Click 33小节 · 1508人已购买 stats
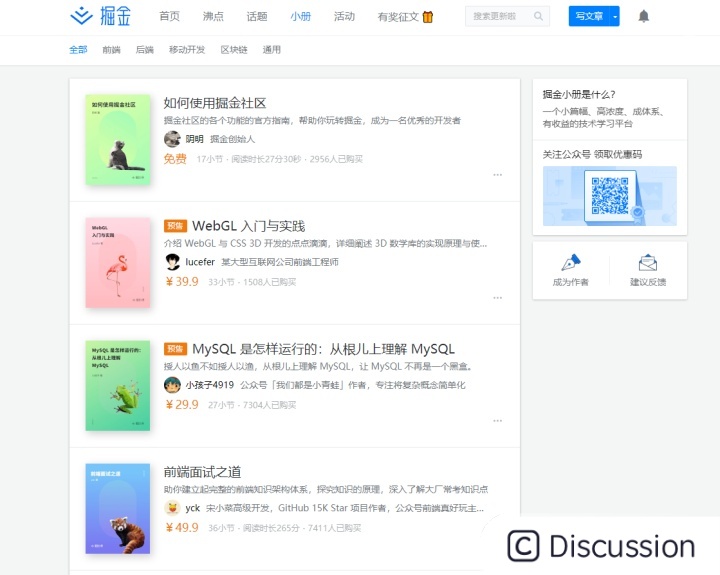The image size is (720, 575). [252, 282]
